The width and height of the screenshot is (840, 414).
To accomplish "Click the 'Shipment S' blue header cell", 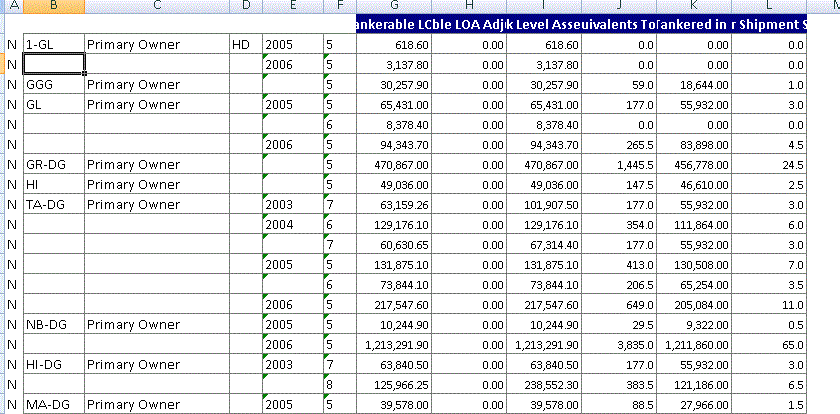I will click(x=769, y=24).
